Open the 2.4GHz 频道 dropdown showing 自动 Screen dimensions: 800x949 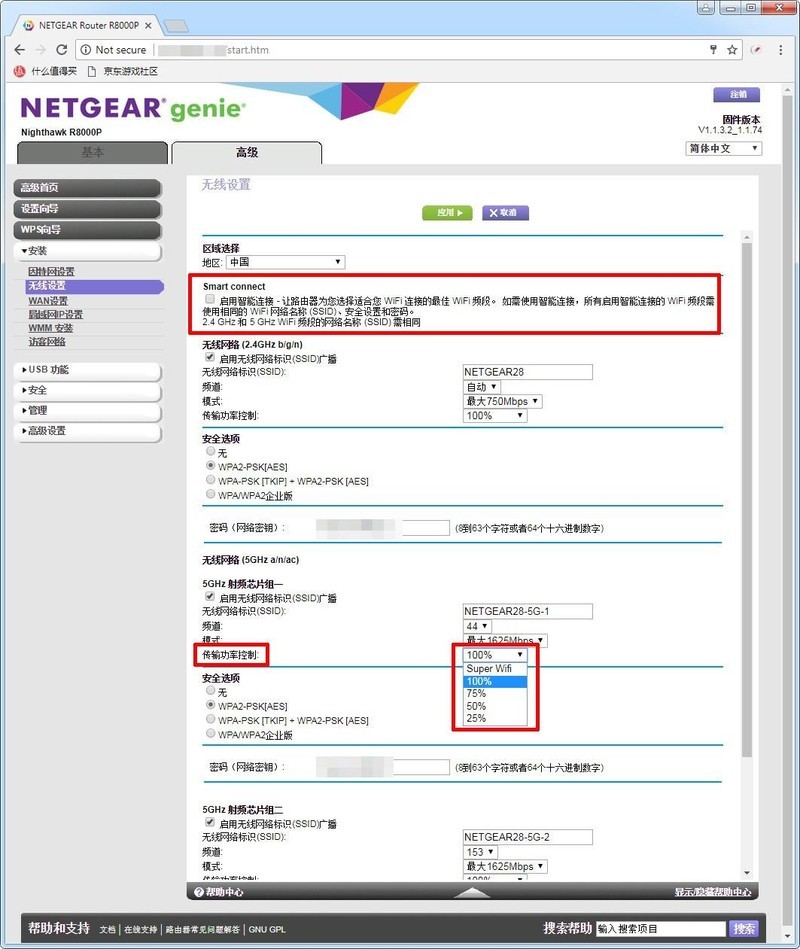click(x=482, y=387)
